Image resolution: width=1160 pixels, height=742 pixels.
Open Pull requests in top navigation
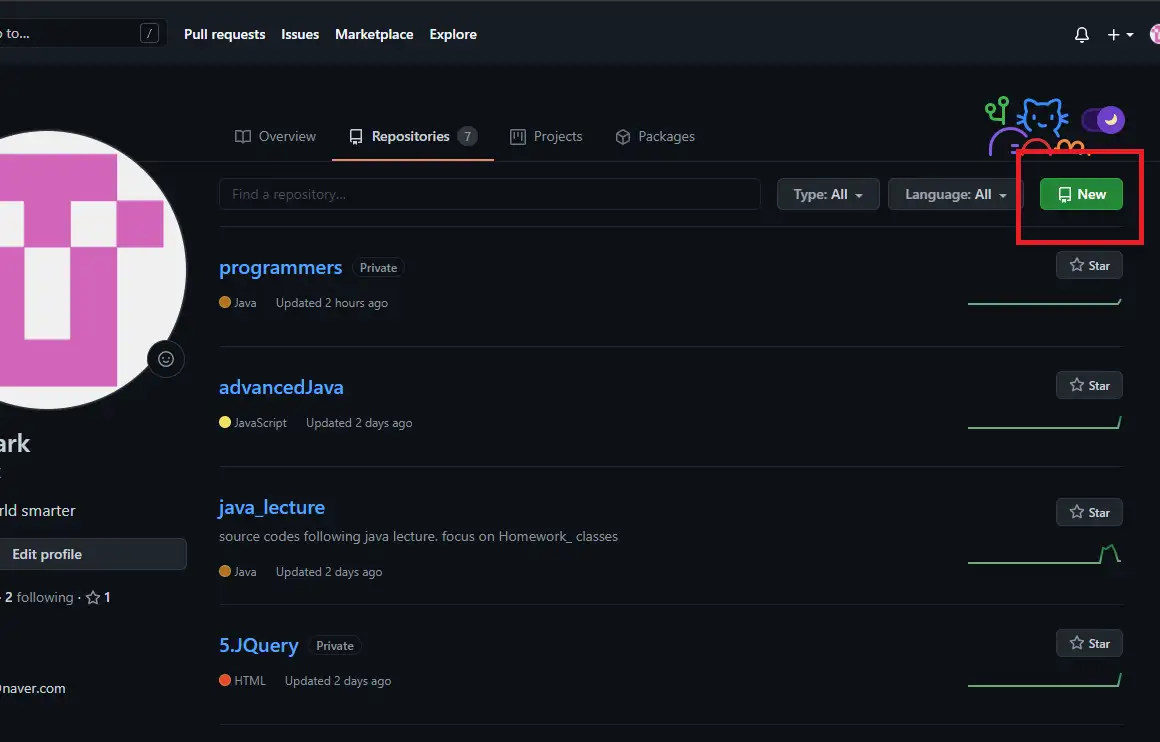[x=224, y=34]
